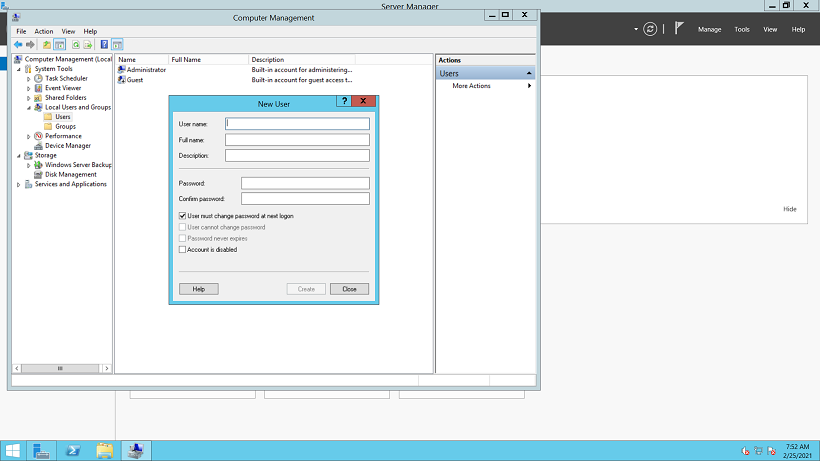820x461 pixels.
Task: Click the Device Manager icon
Action: click(38, 146)
